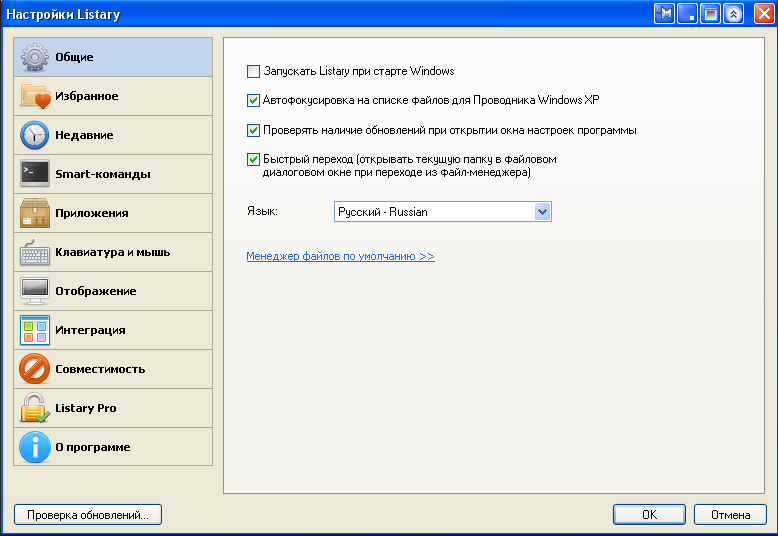Switch to the Избранное tab label
Image resolution: width=778 pixels, height=536 pixels.
tap(87, 96)
